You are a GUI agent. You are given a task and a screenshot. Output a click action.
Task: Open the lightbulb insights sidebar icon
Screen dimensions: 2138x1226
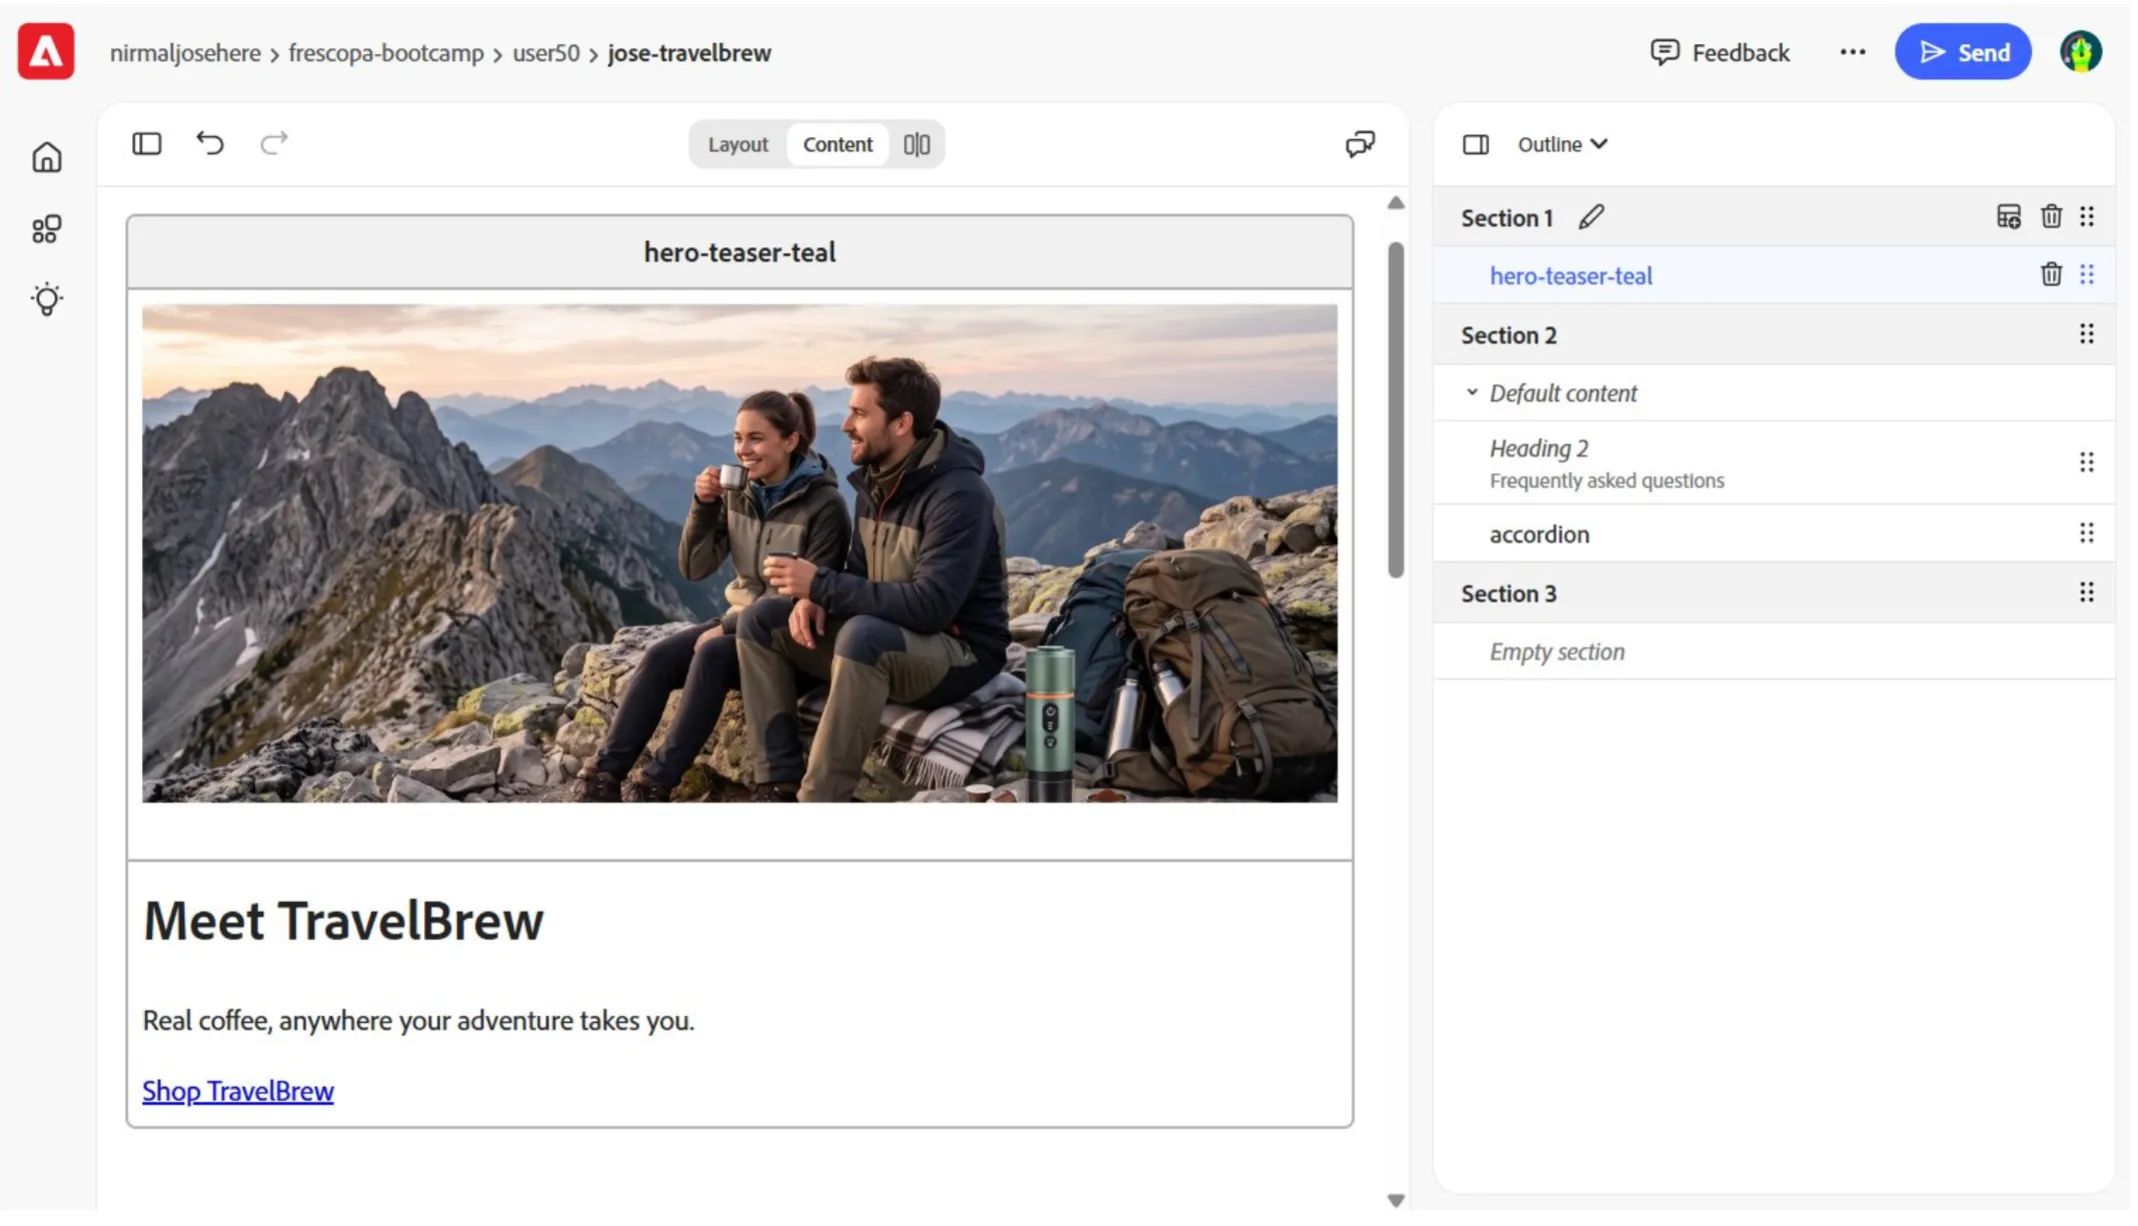(46, 300)
